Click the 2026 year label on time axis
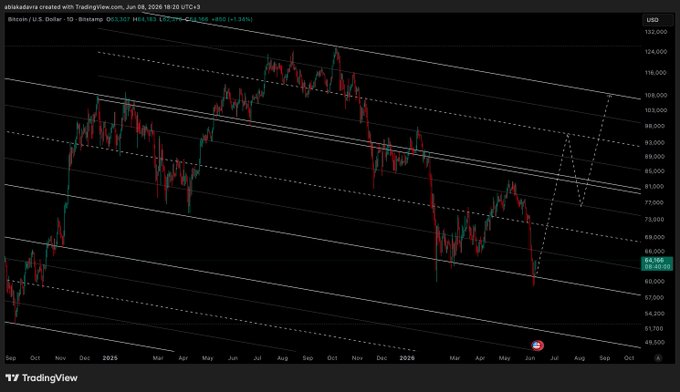The width and height of the screenshot is (680, 392). [x=407, y=358]
